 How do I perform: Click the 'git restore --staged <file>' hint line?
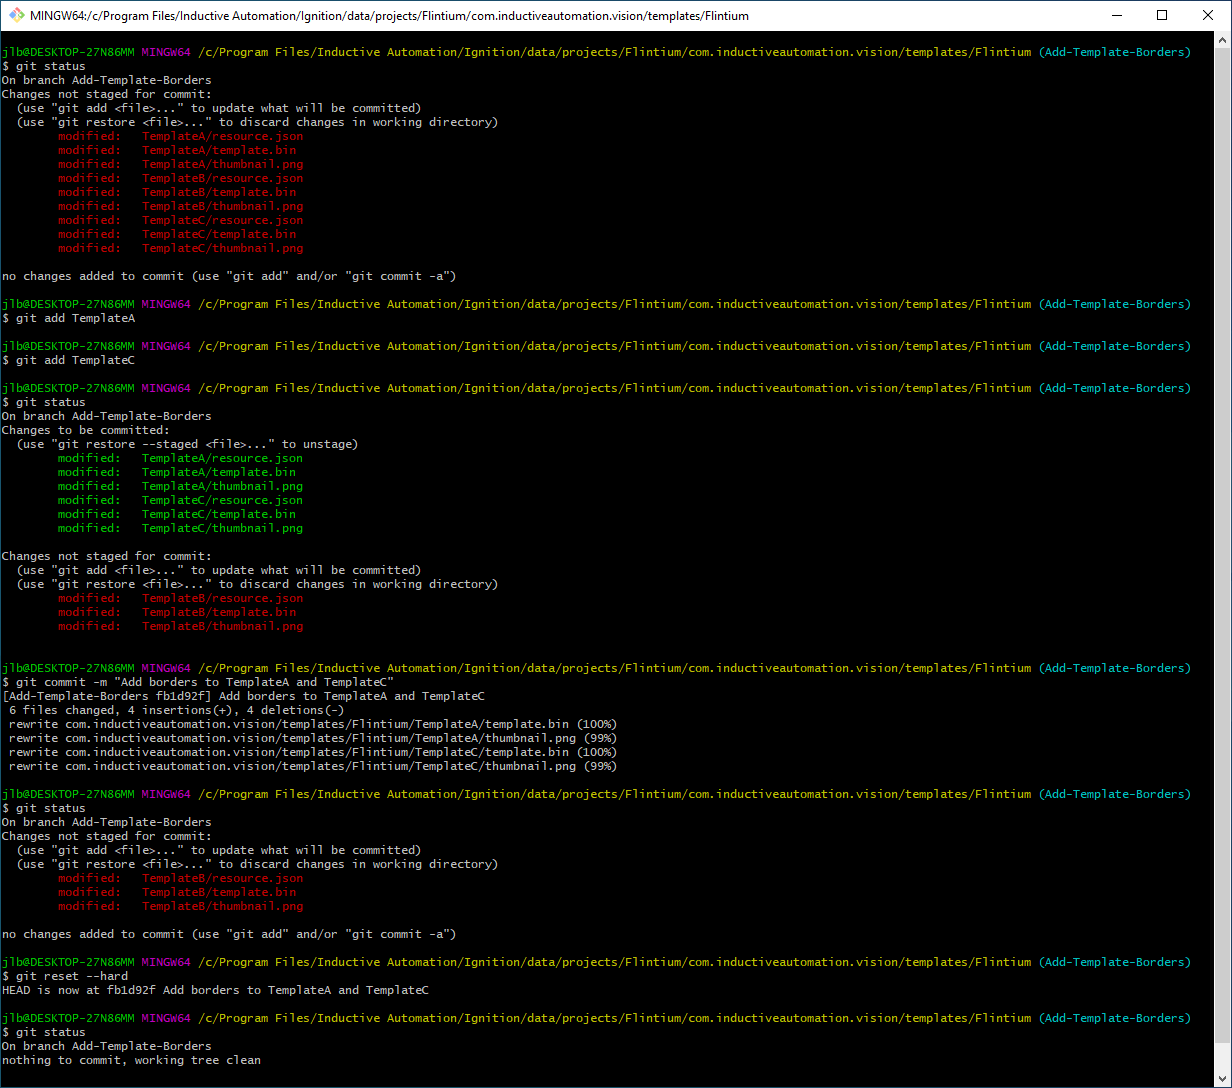pyautogui.click(x=187, y=444)
